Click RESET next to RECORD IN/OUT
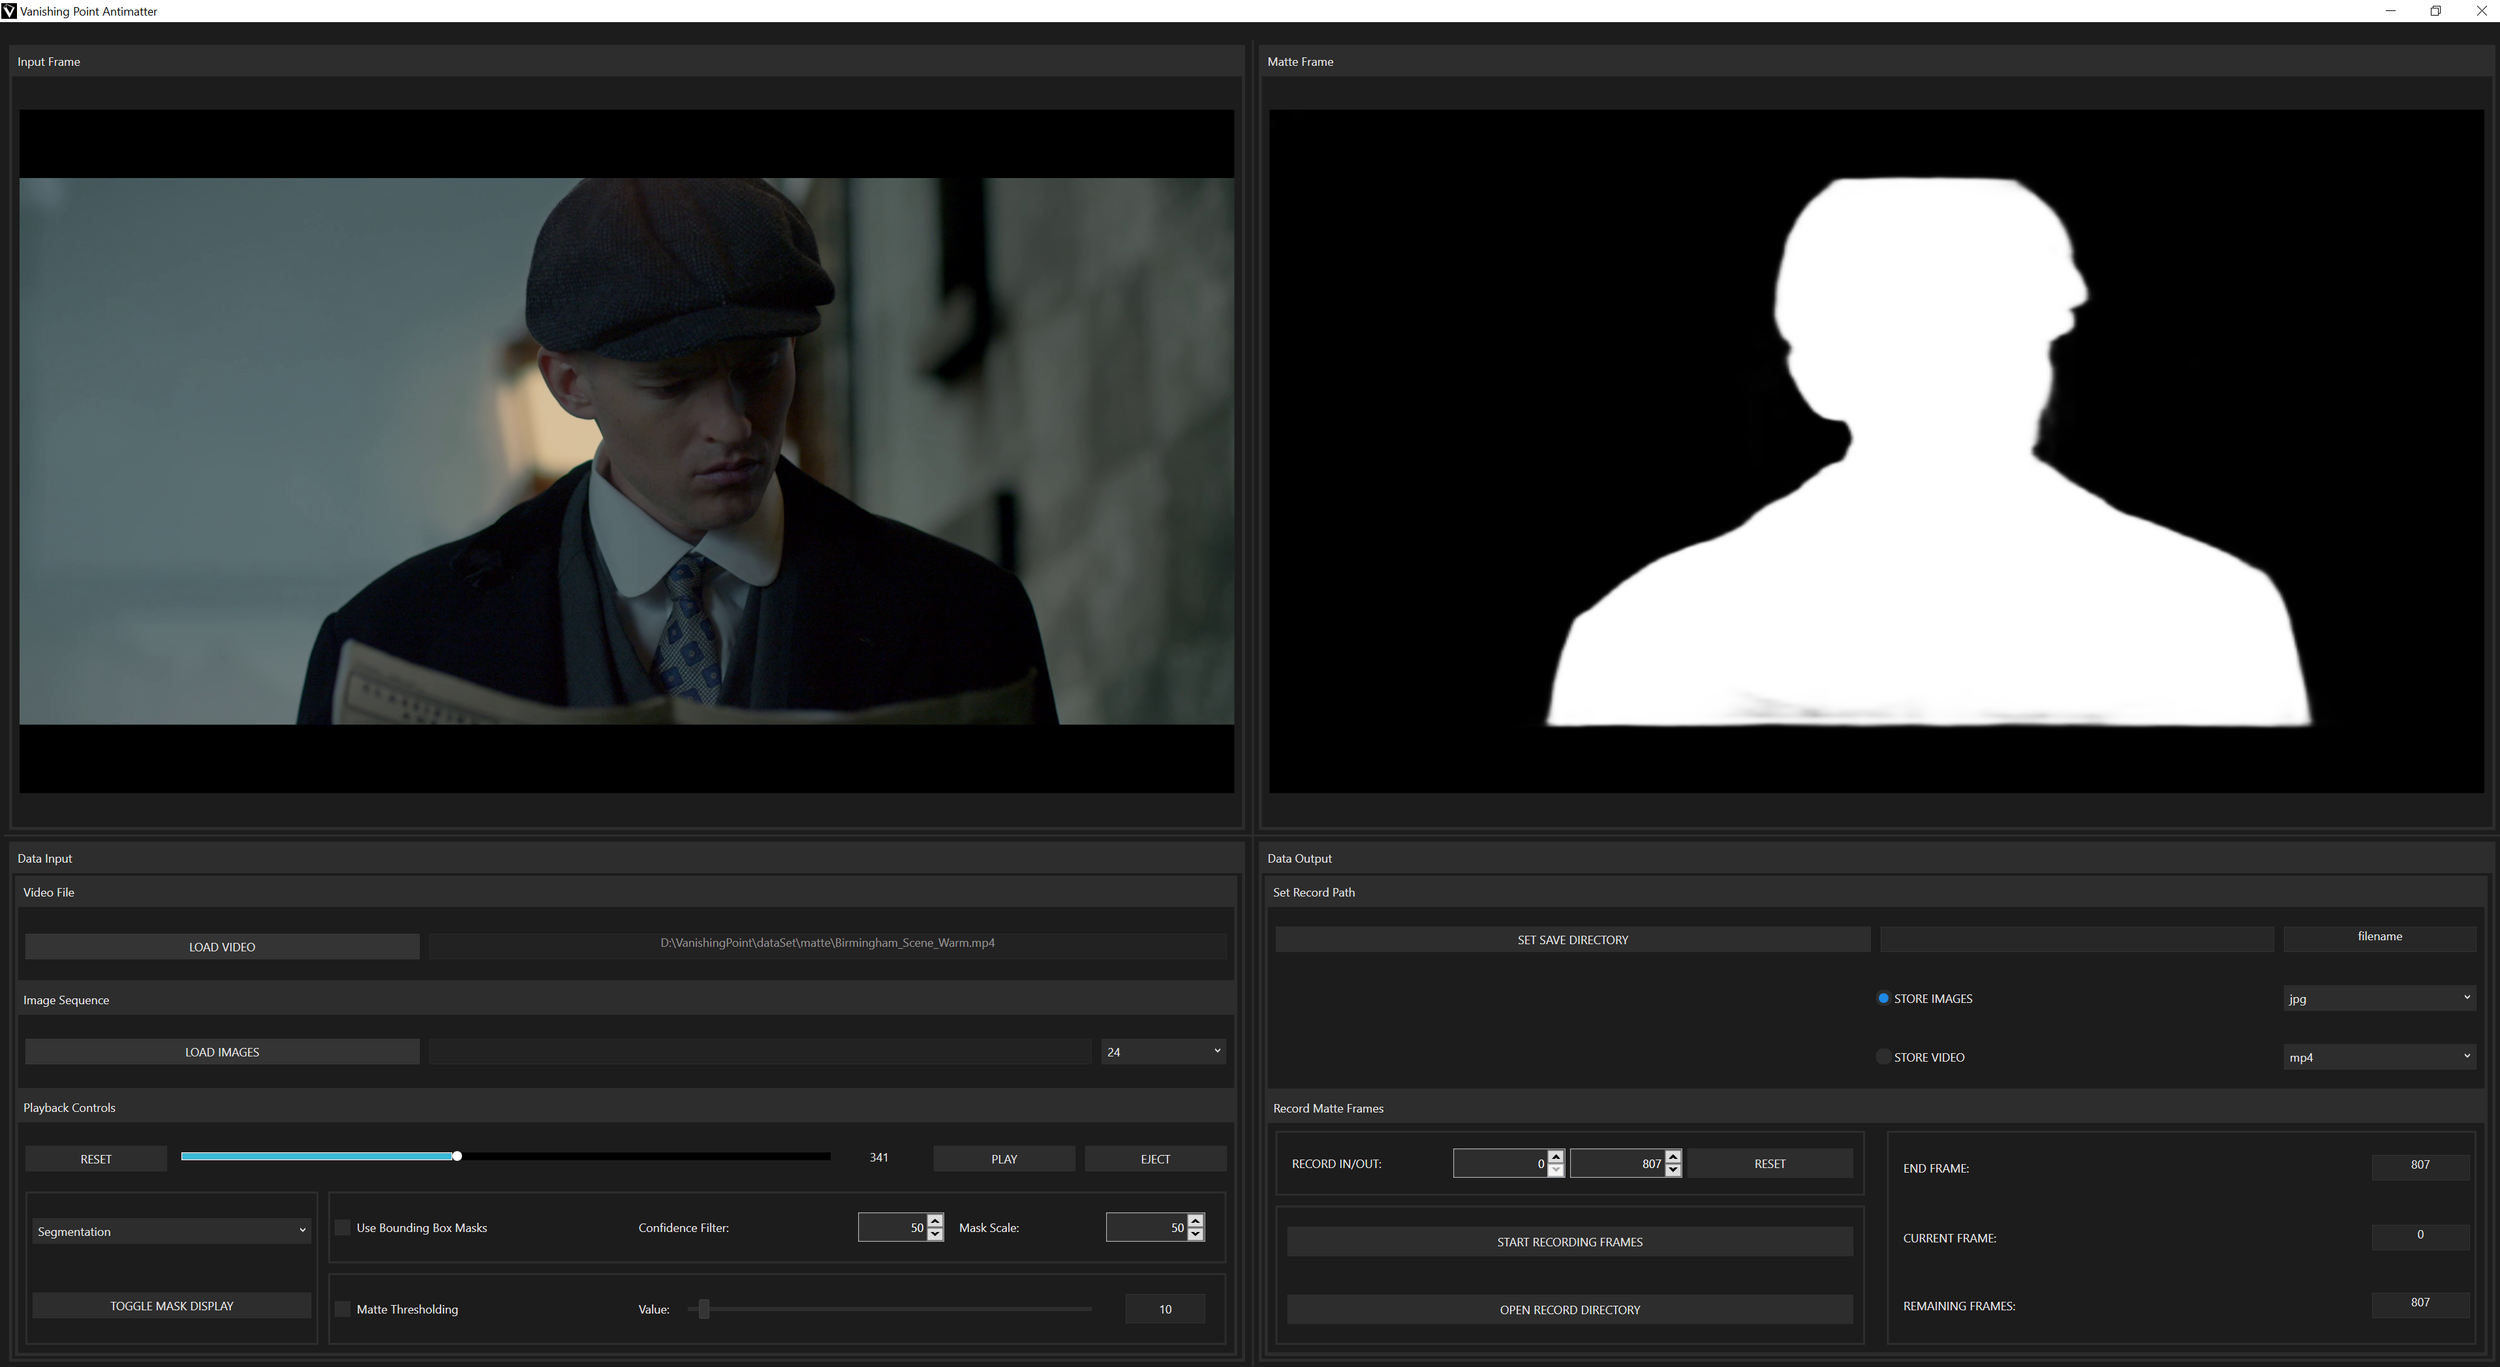Screen dimensions: 2500x1367 tap(1769, 1163)
